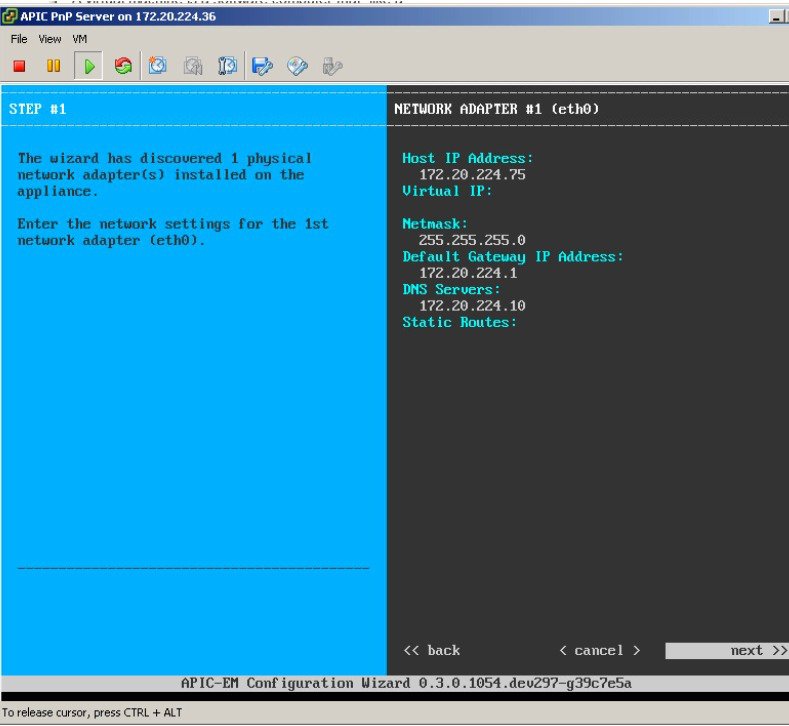Click the STEP #1 heading
Screen dimensions: 789x726
38,109
